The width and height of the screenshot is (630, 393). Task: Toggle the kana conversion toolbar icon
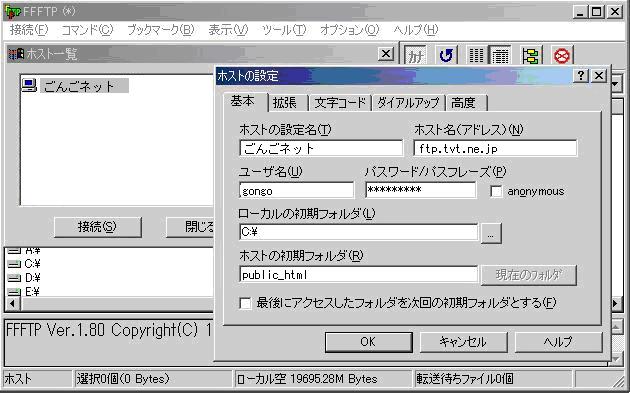coord(415,55)
